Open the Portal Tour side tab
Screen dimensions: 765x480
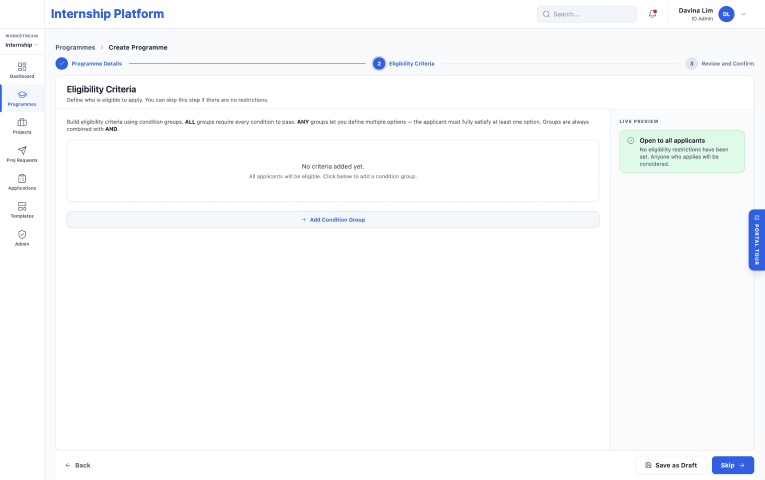757,240
